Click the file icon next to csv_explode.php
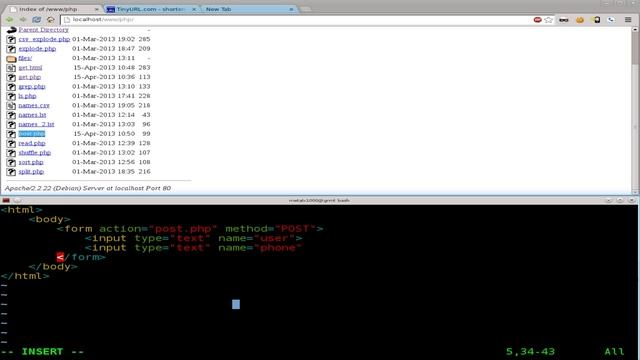640x360 pixels. (x=11, y=40)
